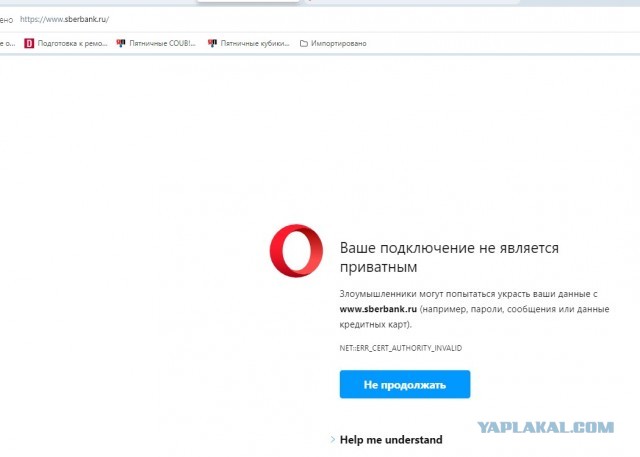
Task: Click the red Opera logo
Action: point(296,251)
